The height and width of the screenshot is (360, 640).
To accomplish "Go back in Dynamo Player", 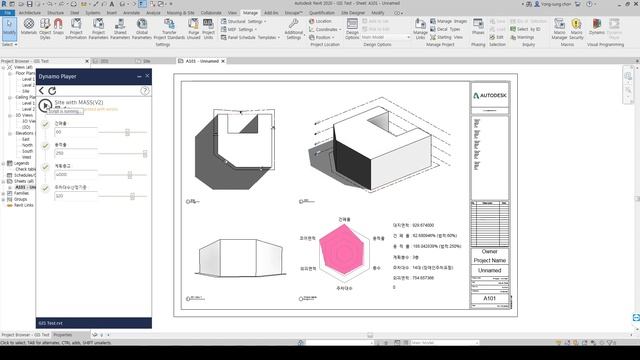I will [x=41, y=91].
